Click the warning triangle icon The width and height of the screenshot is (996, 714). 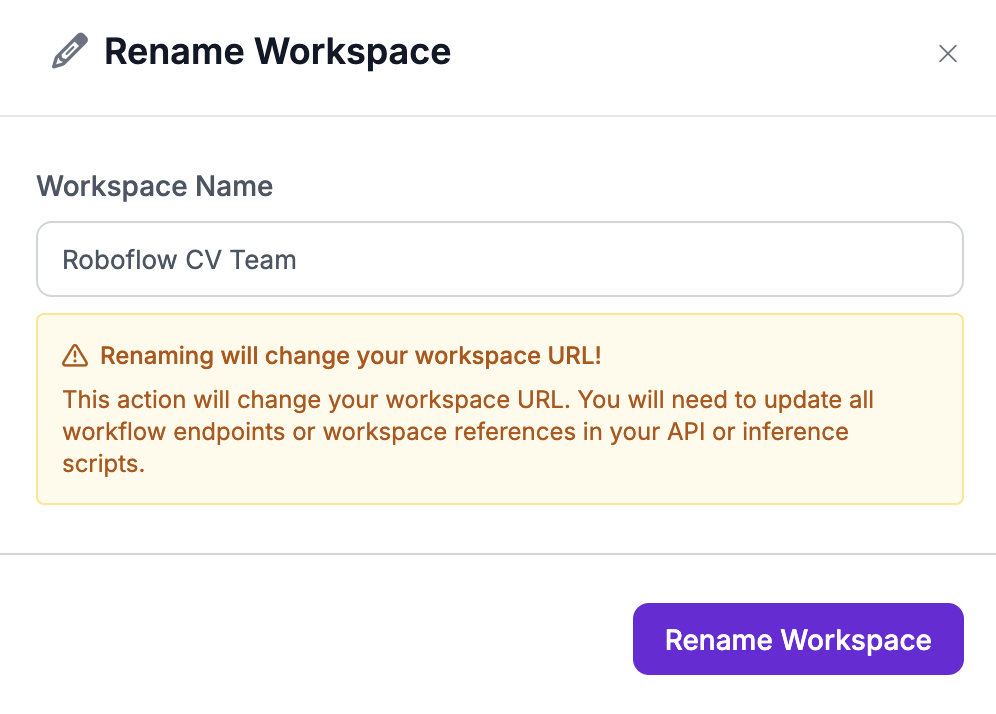click(75, 356)
